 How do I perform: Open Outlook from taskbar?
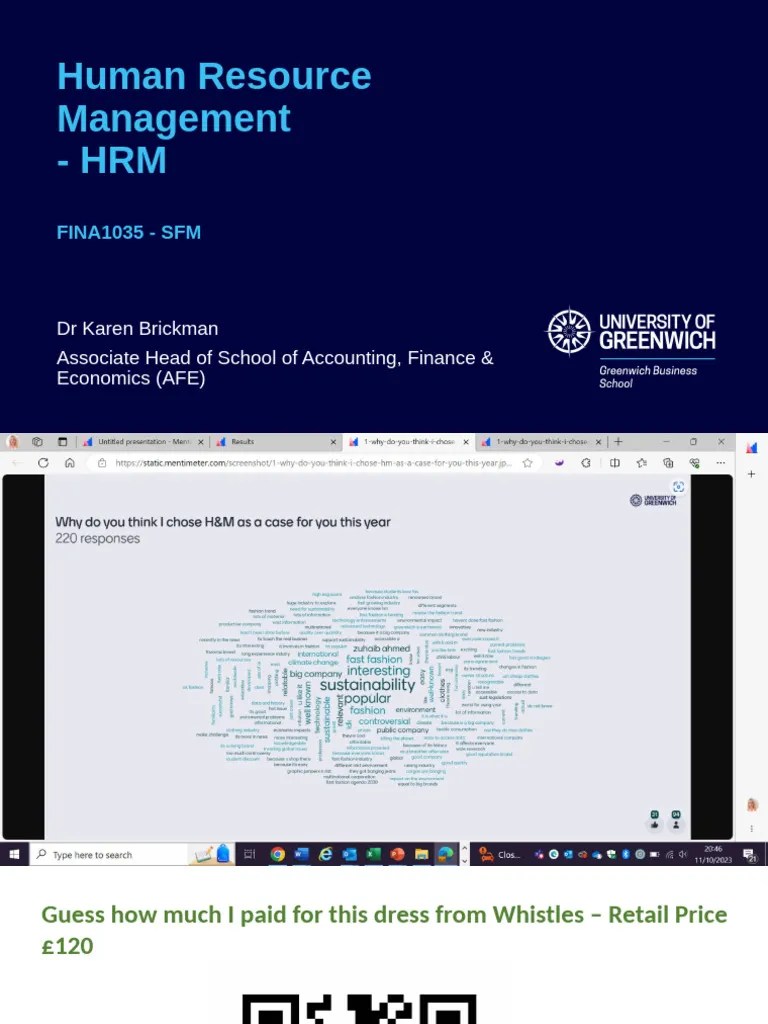[x=349, y=854]
